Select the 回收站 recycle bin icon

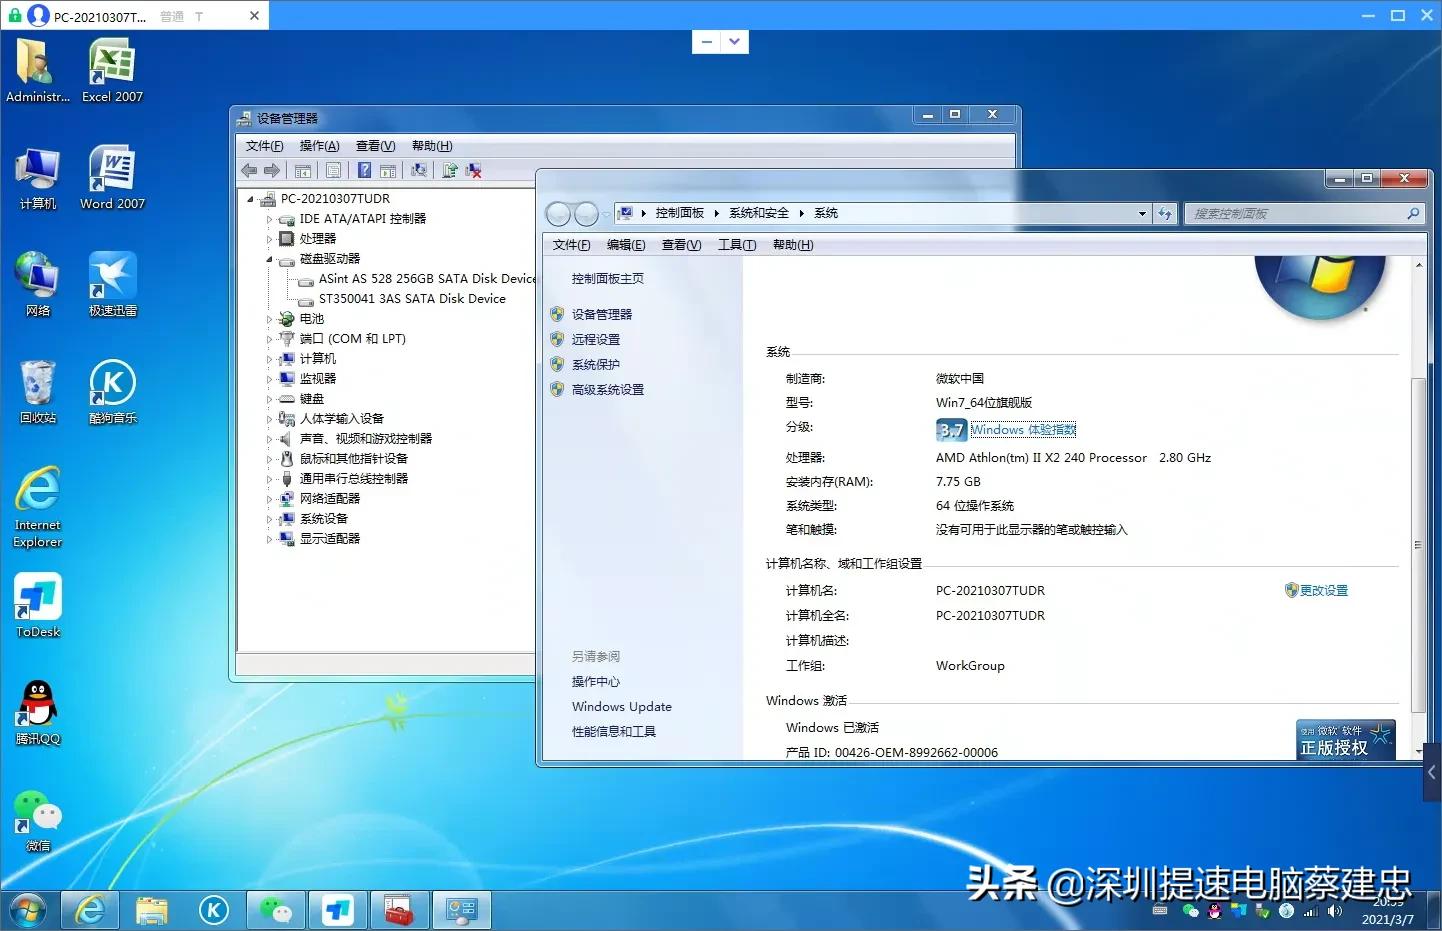pos(38,391)
